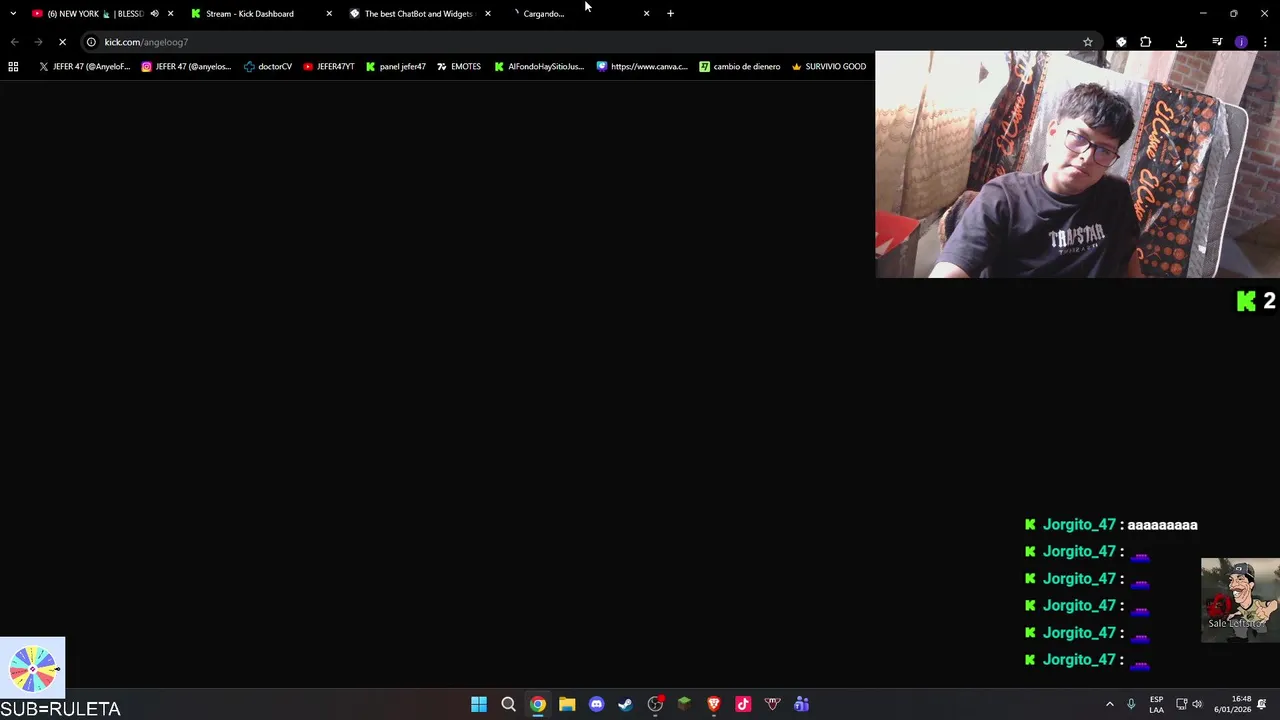Image resolution: width=1280 pixels, height=720 pixels.
Task: Open Valorant icon in taskbar
Action: [x=772, y=704]
